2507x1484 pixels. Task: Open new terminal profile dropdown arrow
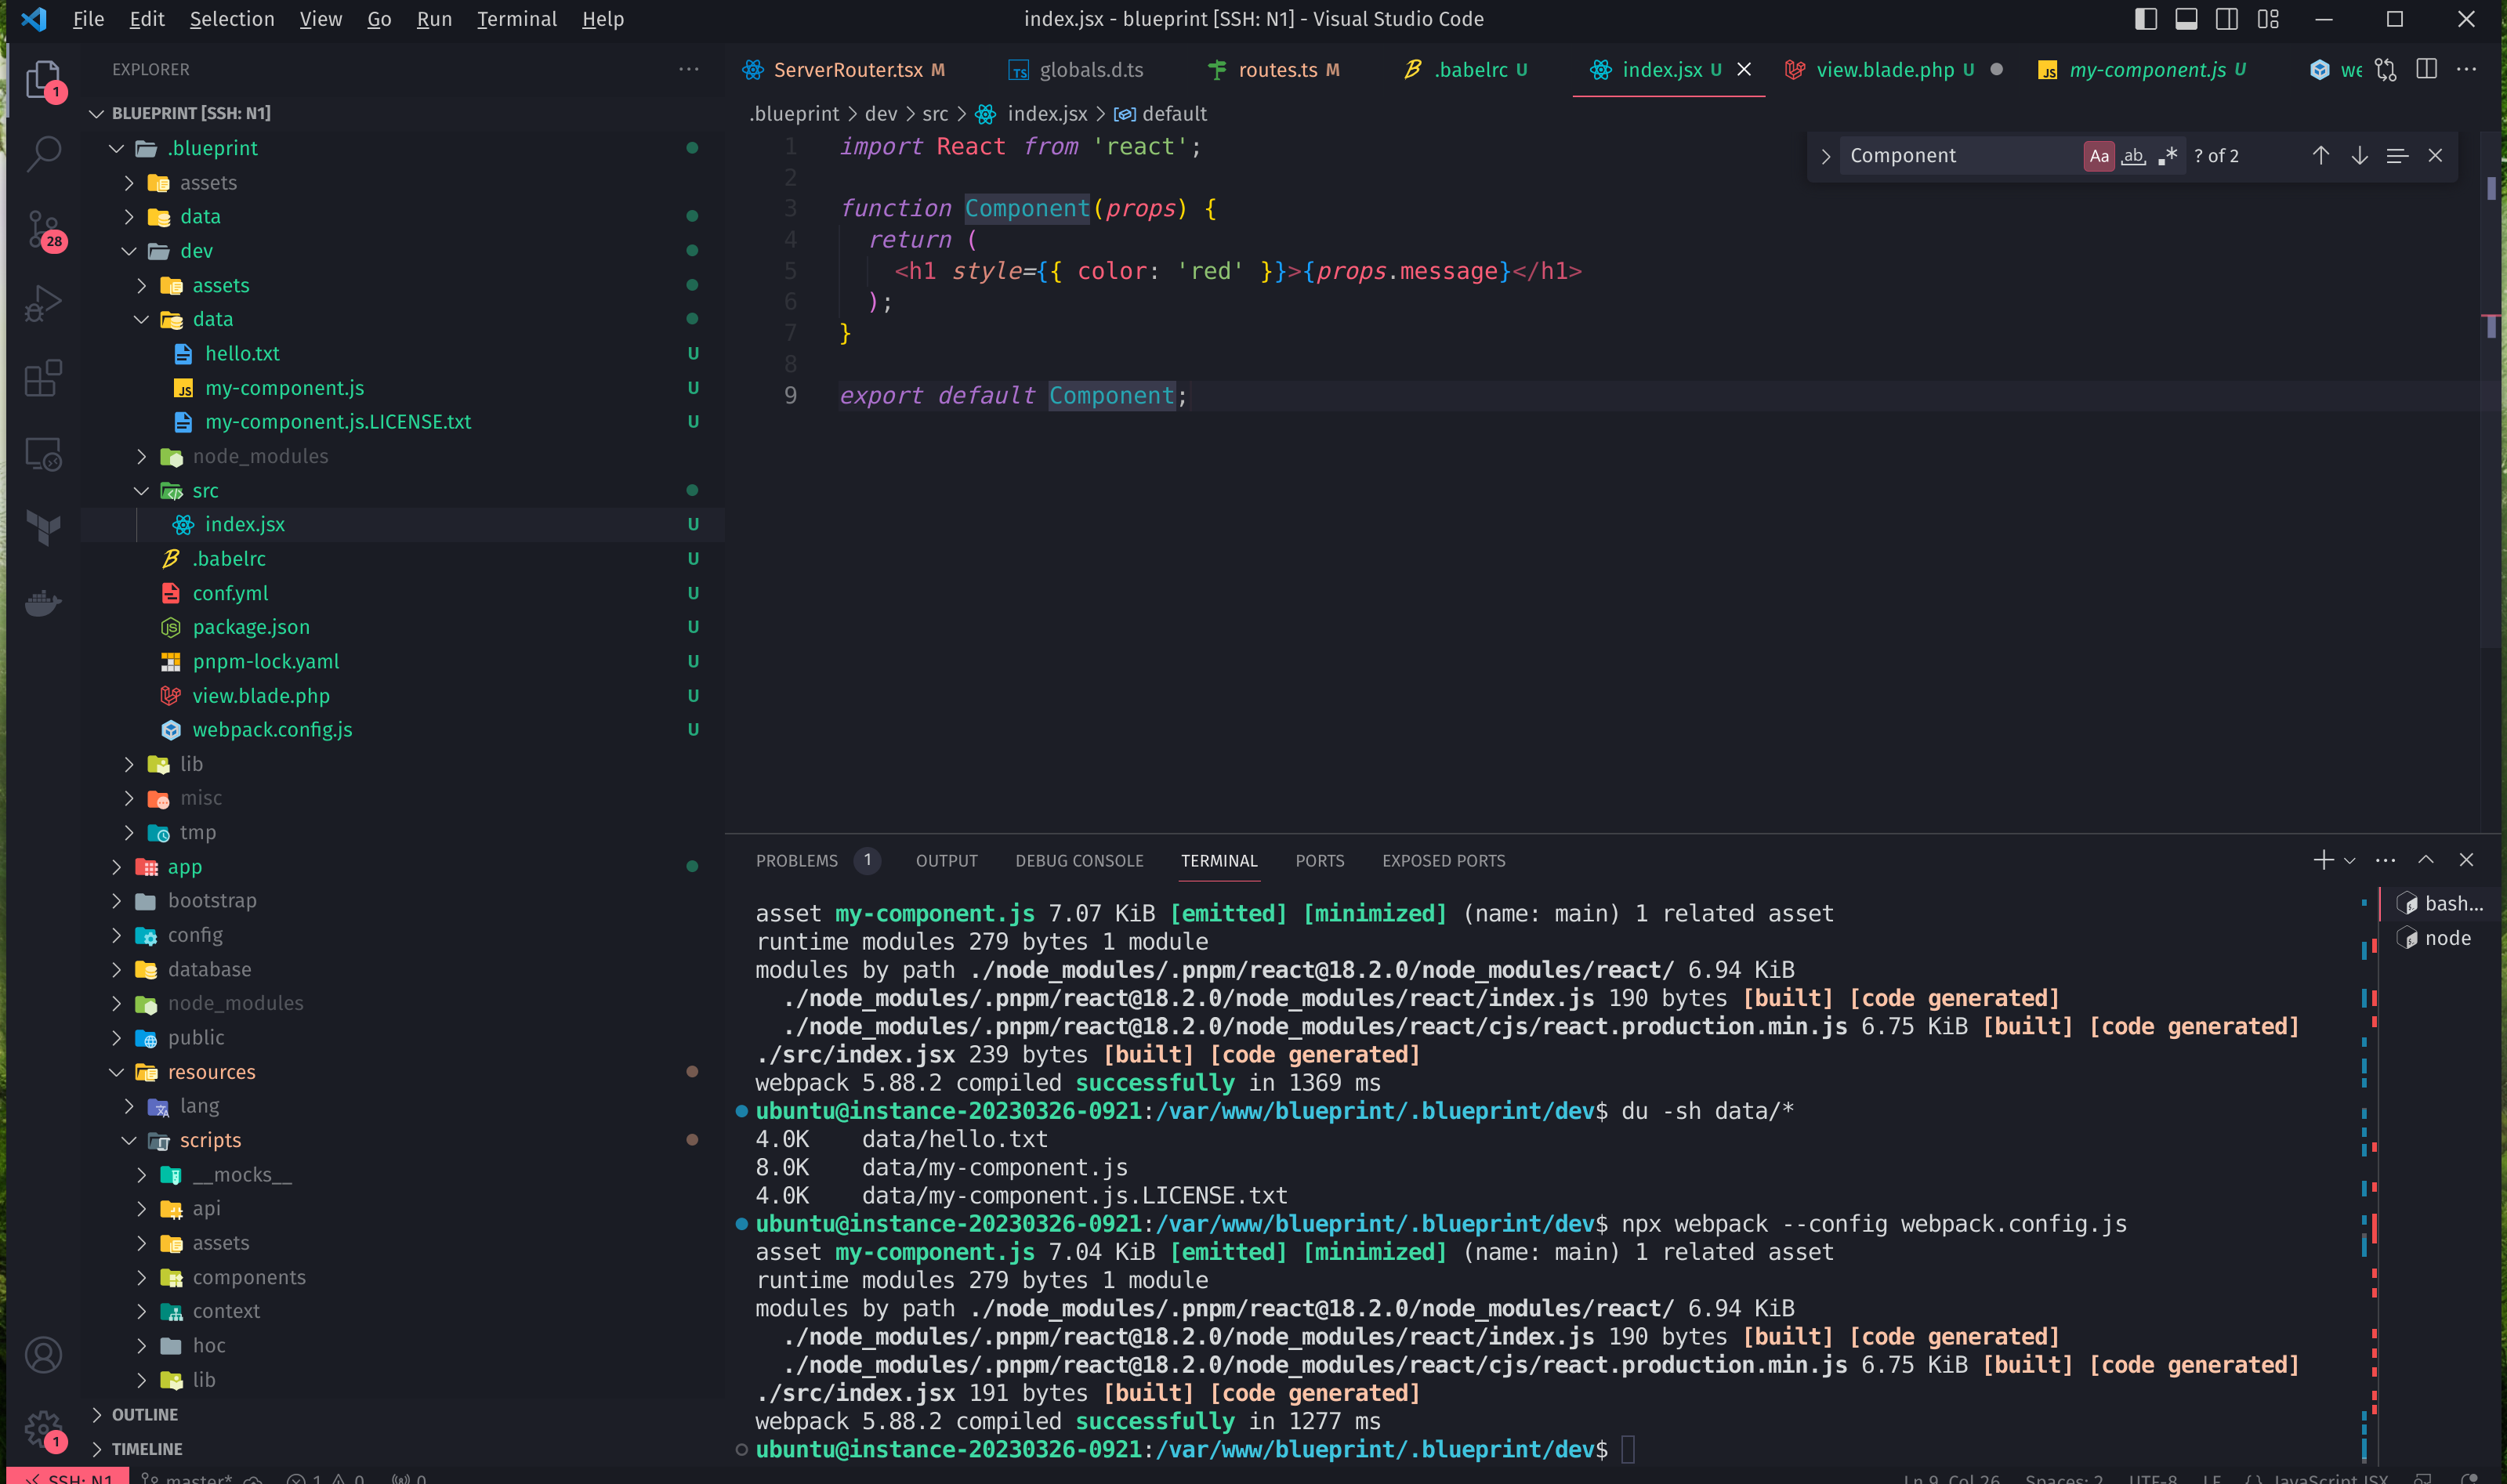coord(2350,861)
